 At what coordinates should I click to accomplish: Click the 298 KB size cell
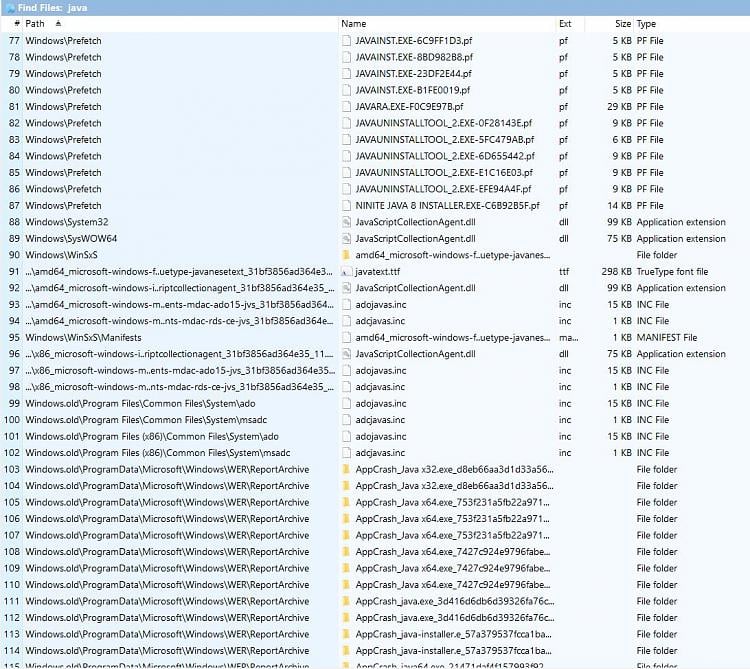617,272
